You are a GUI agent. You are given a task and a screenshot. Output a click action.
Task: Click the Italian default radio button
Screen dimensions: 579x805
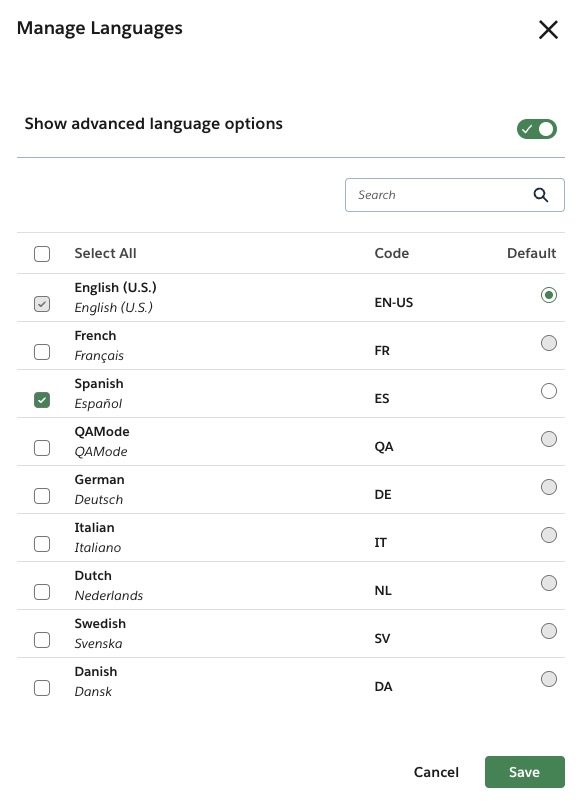(x=549, y=535)
